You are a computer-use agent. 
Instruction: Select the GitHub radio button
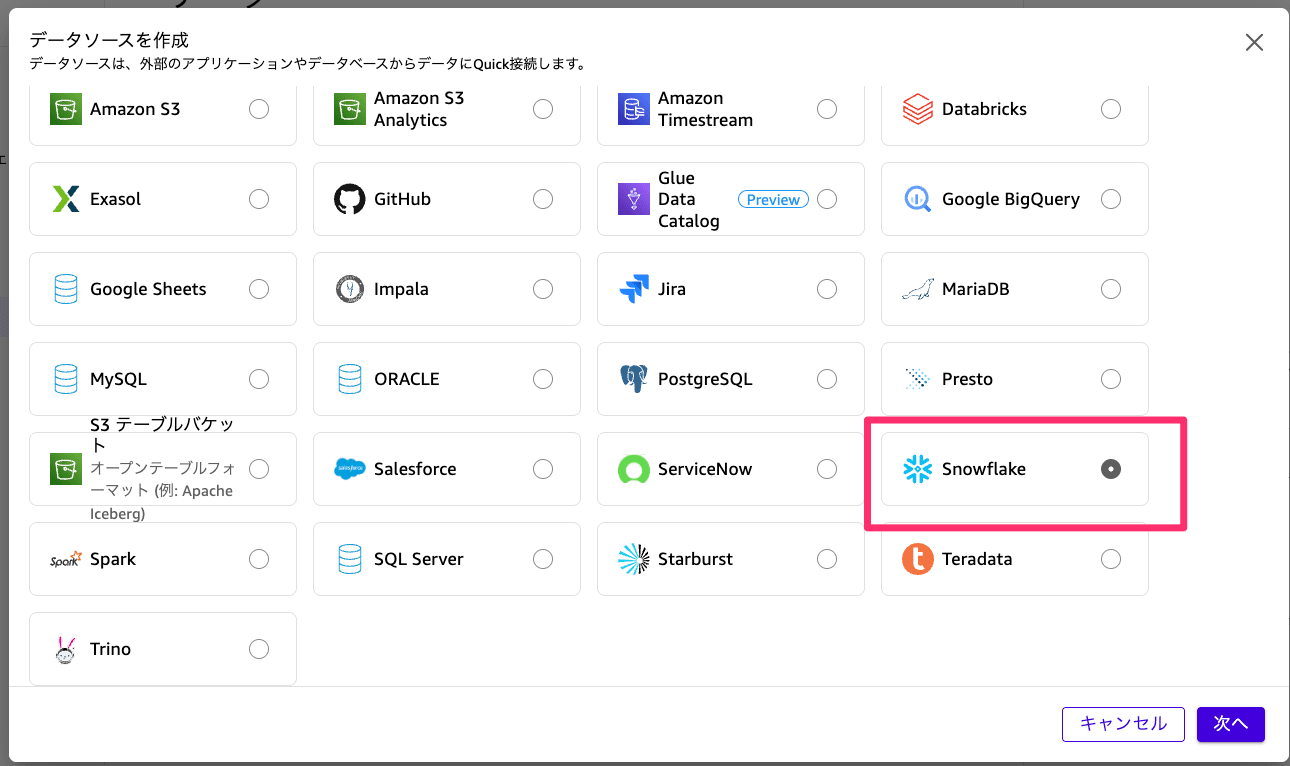click(543, 199)
